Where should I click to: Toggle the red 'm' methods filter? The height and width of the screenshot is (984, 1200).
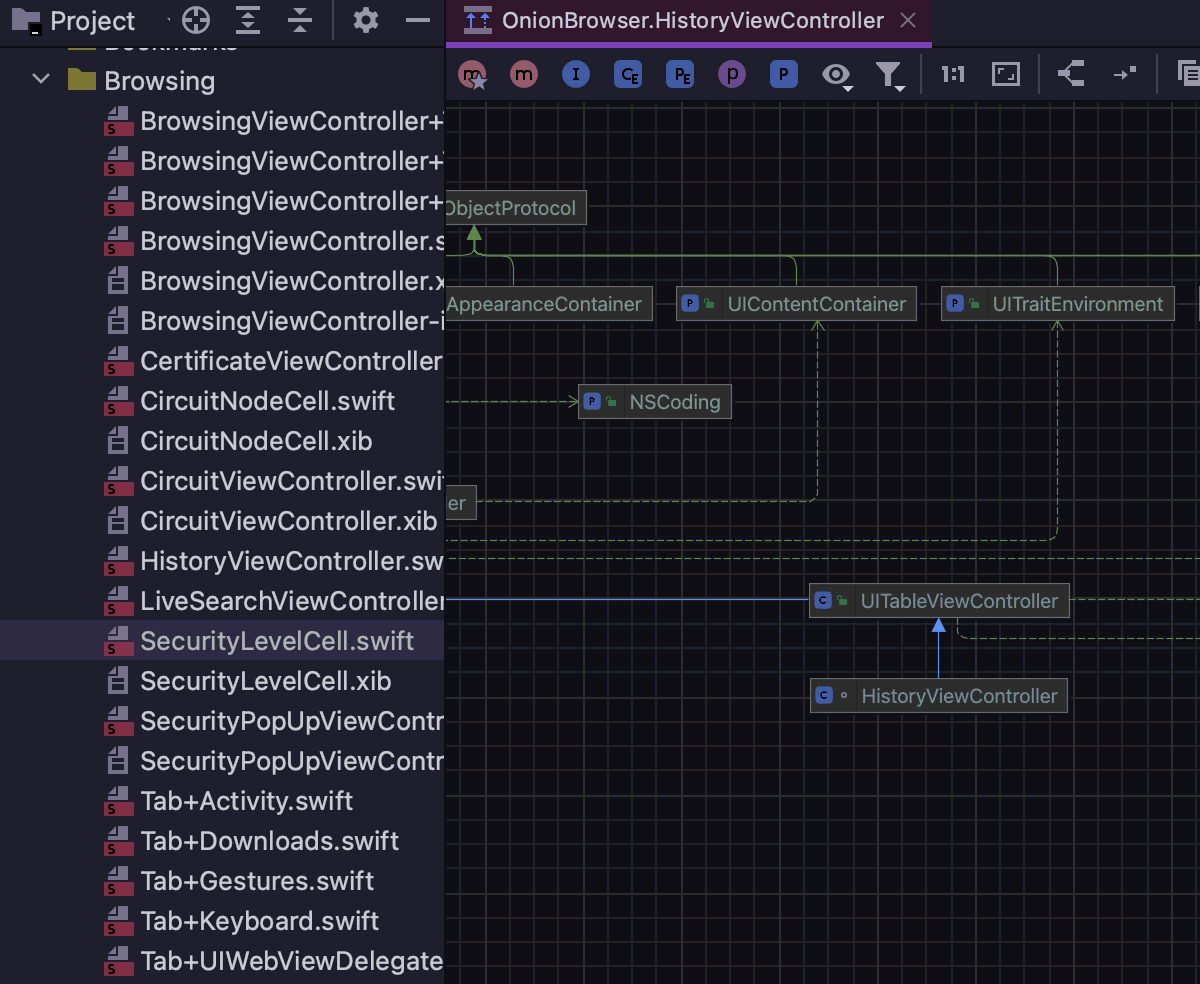pyautogui.click(x=524, y=75)
